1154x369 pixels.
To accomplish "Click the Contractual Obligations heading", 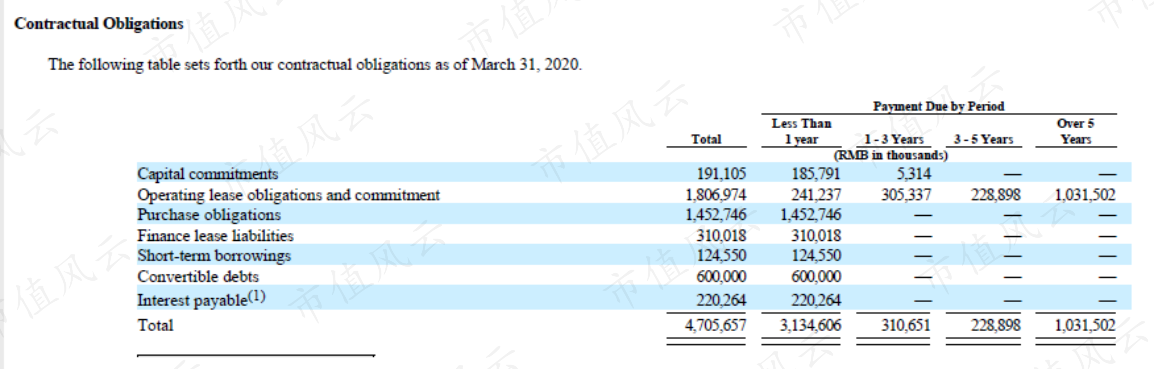I will pyautogui.click(x=99, y=24).
